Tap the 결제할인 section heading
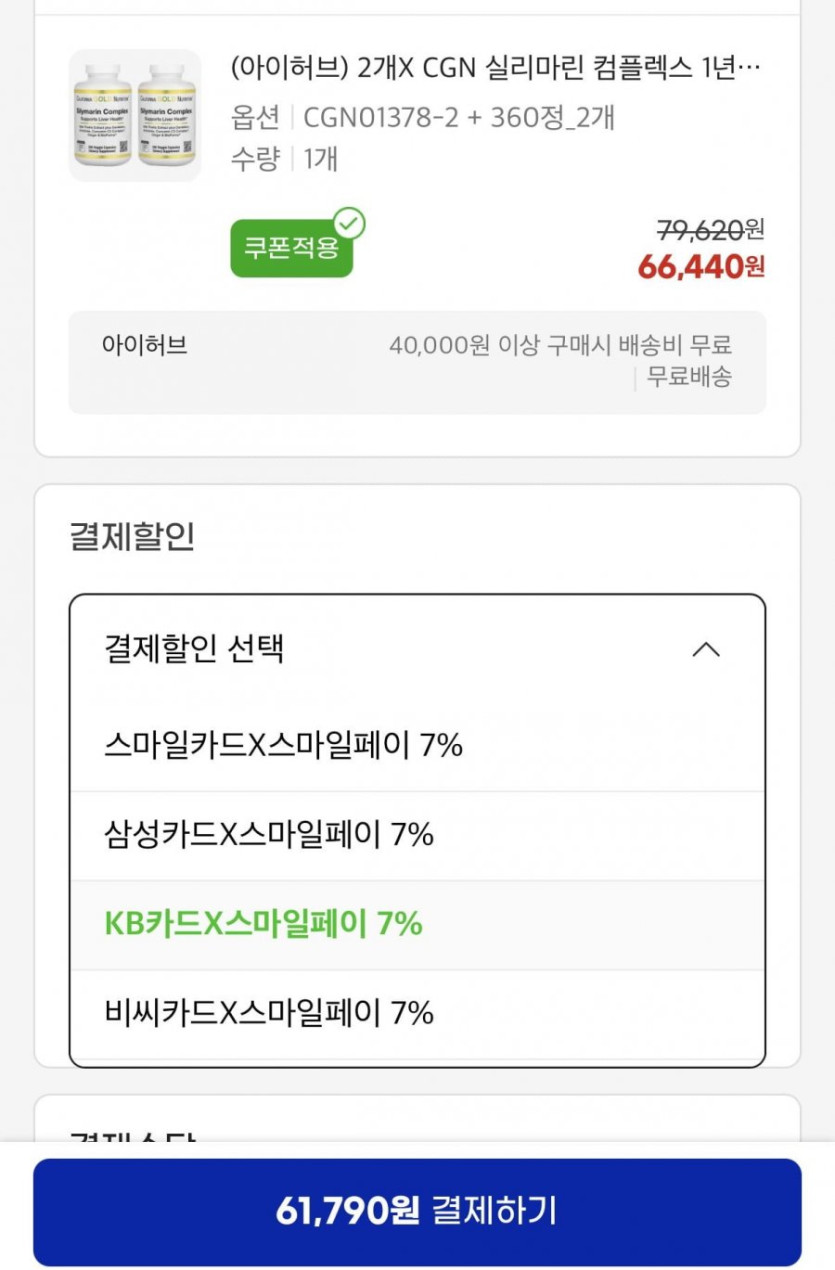The height and width of the screenshot is (1270, 835). point(131,537)
